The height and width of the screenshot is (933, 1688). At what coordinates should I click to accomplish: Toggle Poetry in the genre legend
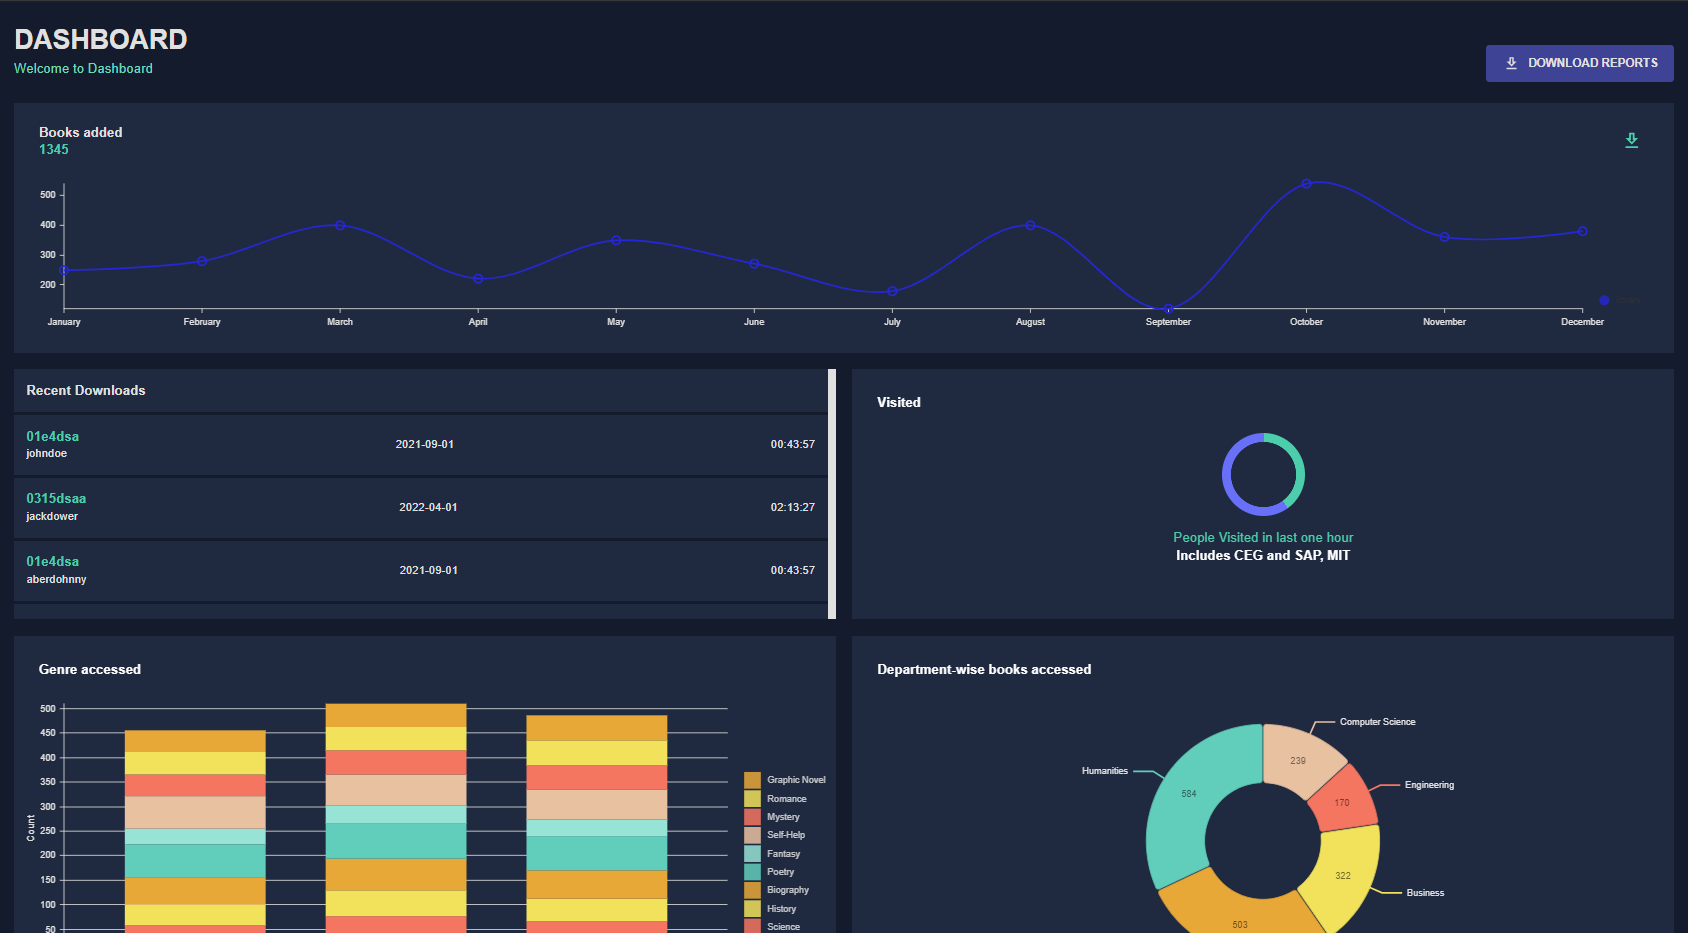[x=769, y=872]
